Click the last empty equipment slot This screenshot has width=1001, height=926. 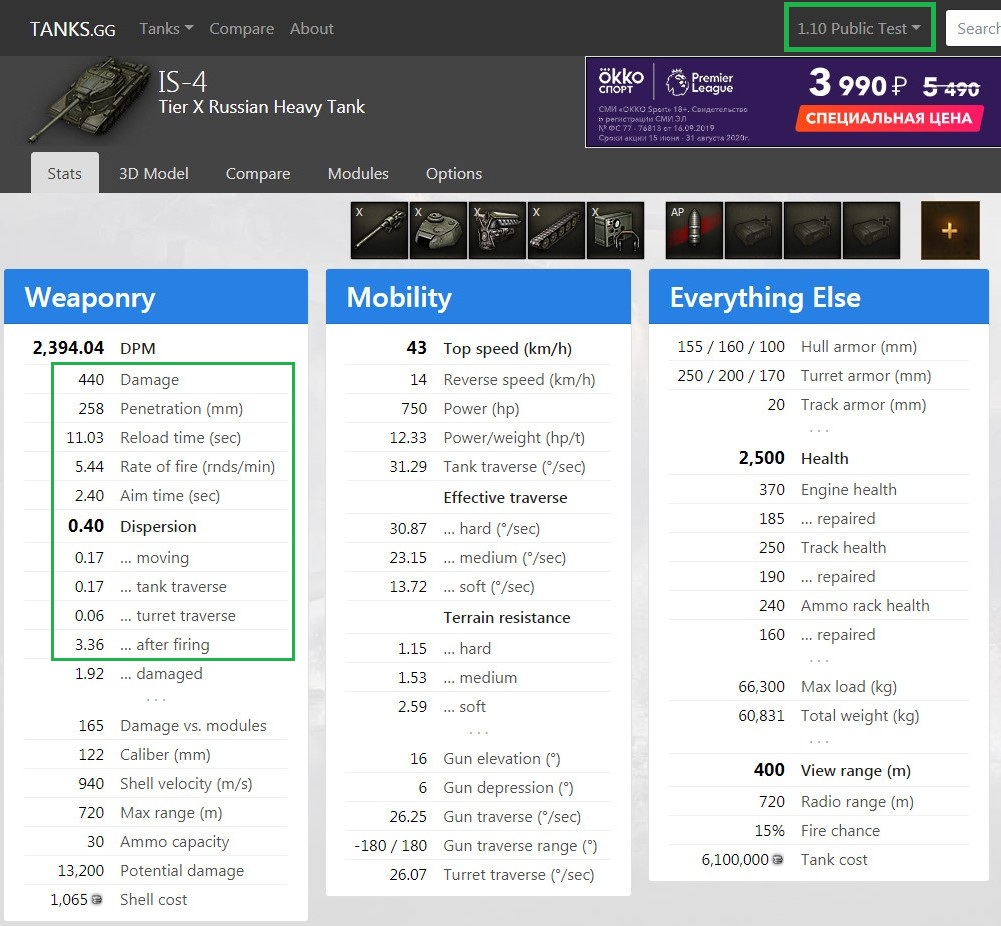click(871, 231)
